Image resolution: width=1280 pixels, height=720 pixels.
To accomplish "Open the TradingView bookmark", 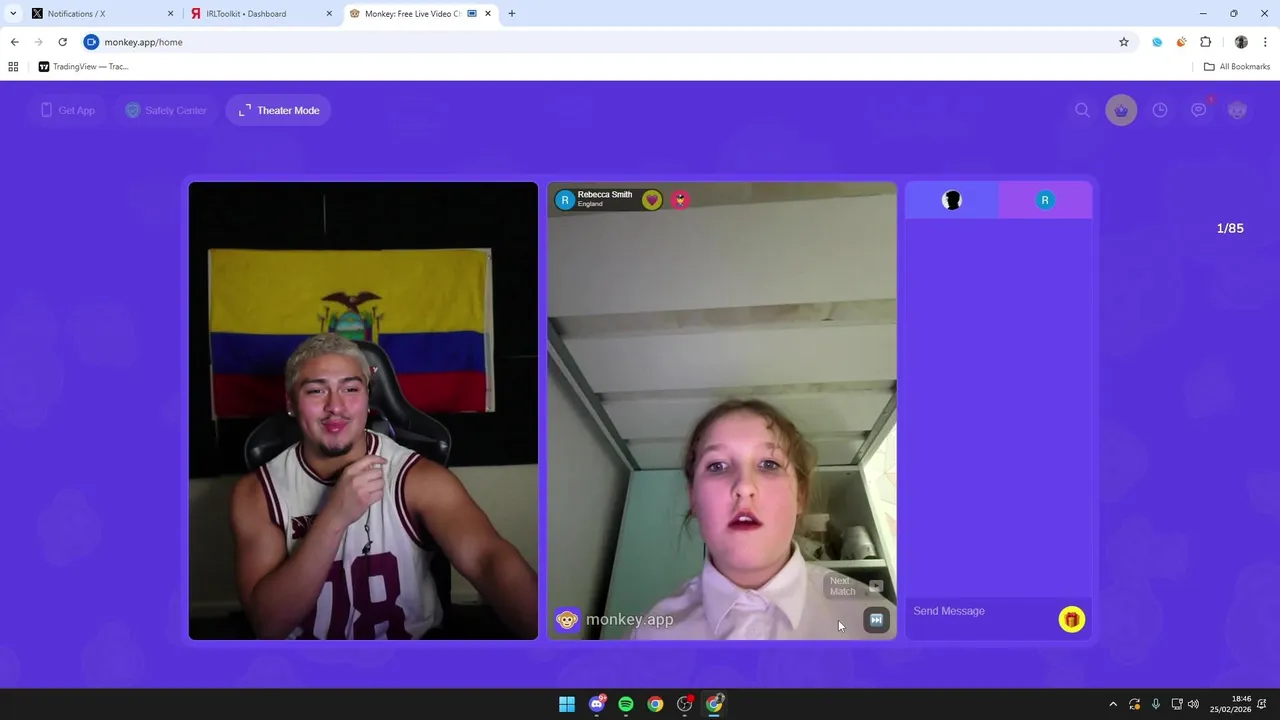I will [83, 67].
